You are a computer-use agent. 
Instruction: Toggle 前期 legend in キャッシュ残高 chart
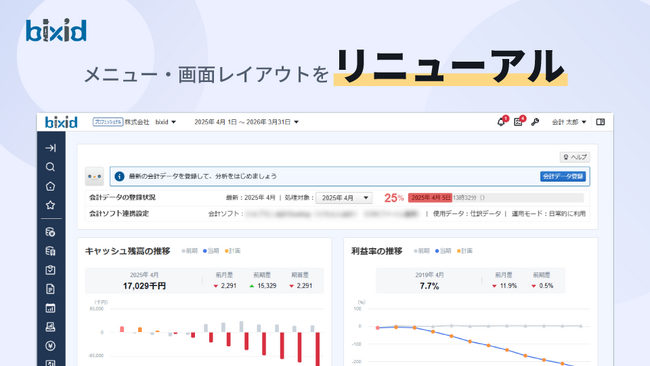189,251
